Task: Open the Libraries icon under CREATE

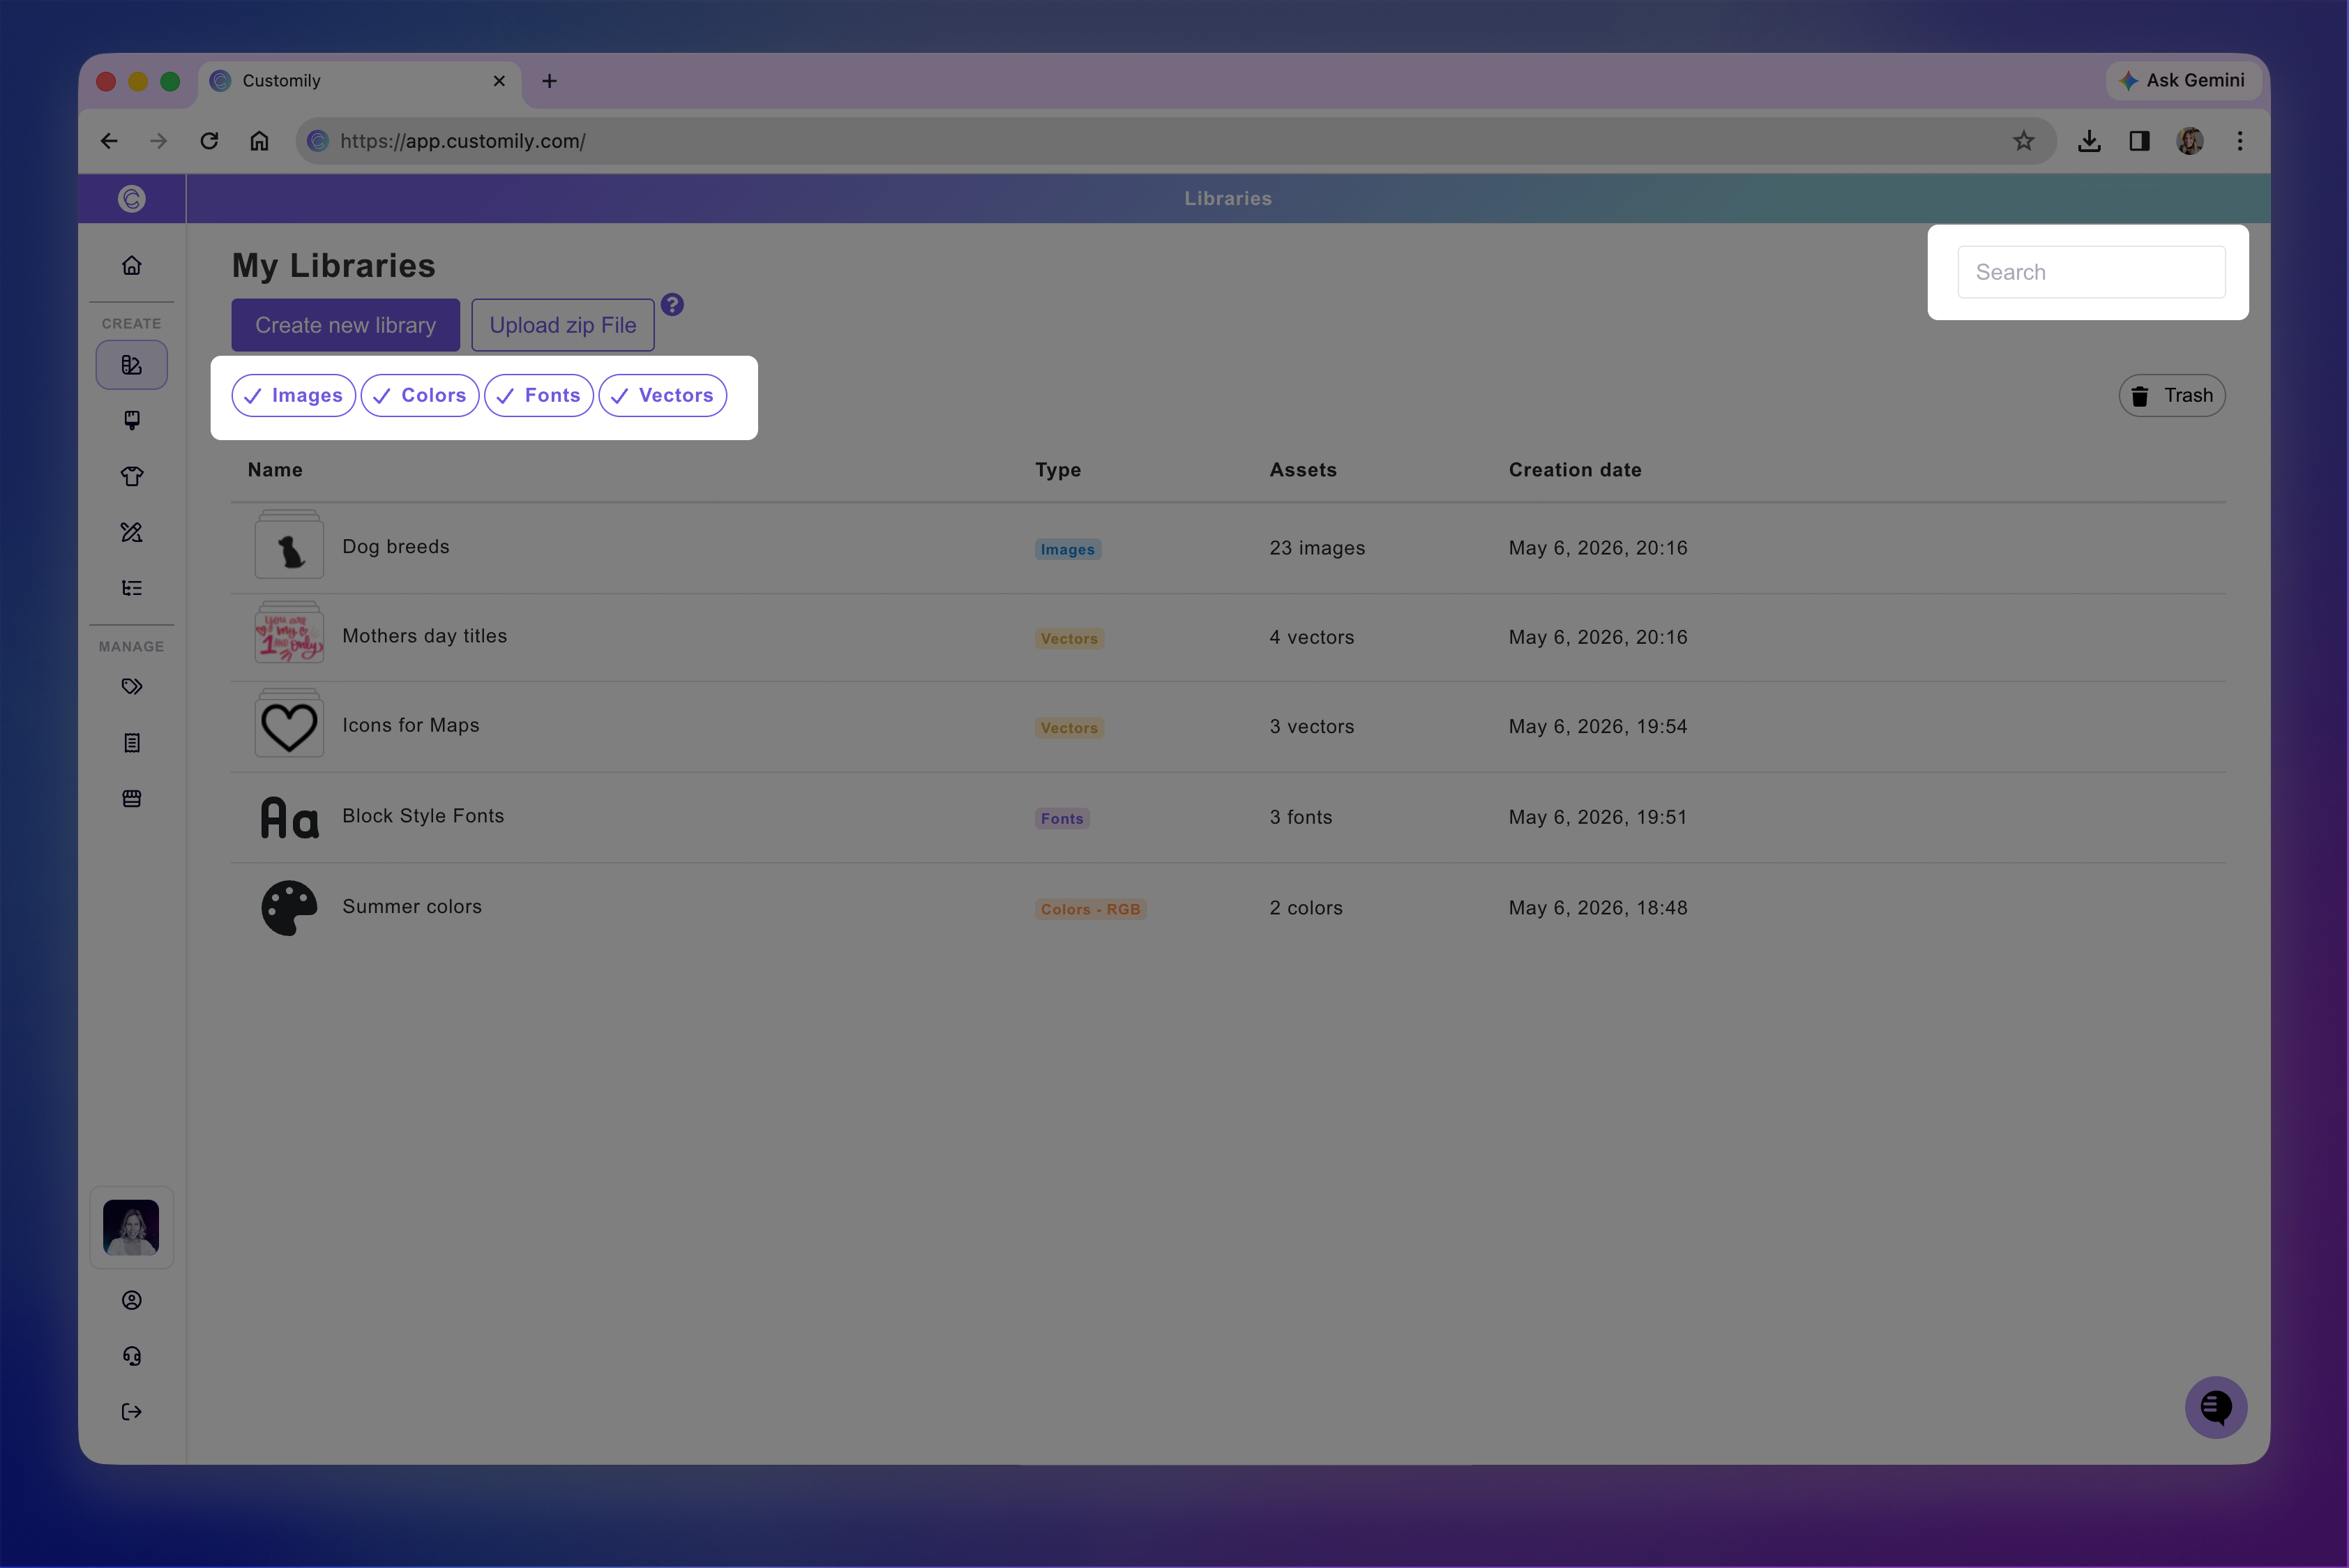Action: click(131, 365)
